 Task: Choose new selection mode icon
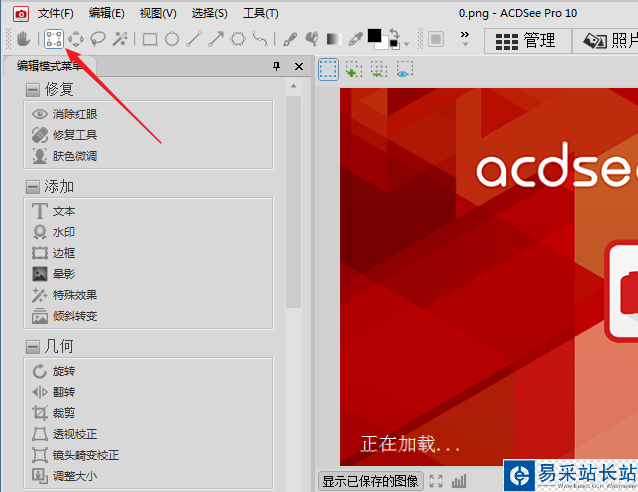click(328, 69)
